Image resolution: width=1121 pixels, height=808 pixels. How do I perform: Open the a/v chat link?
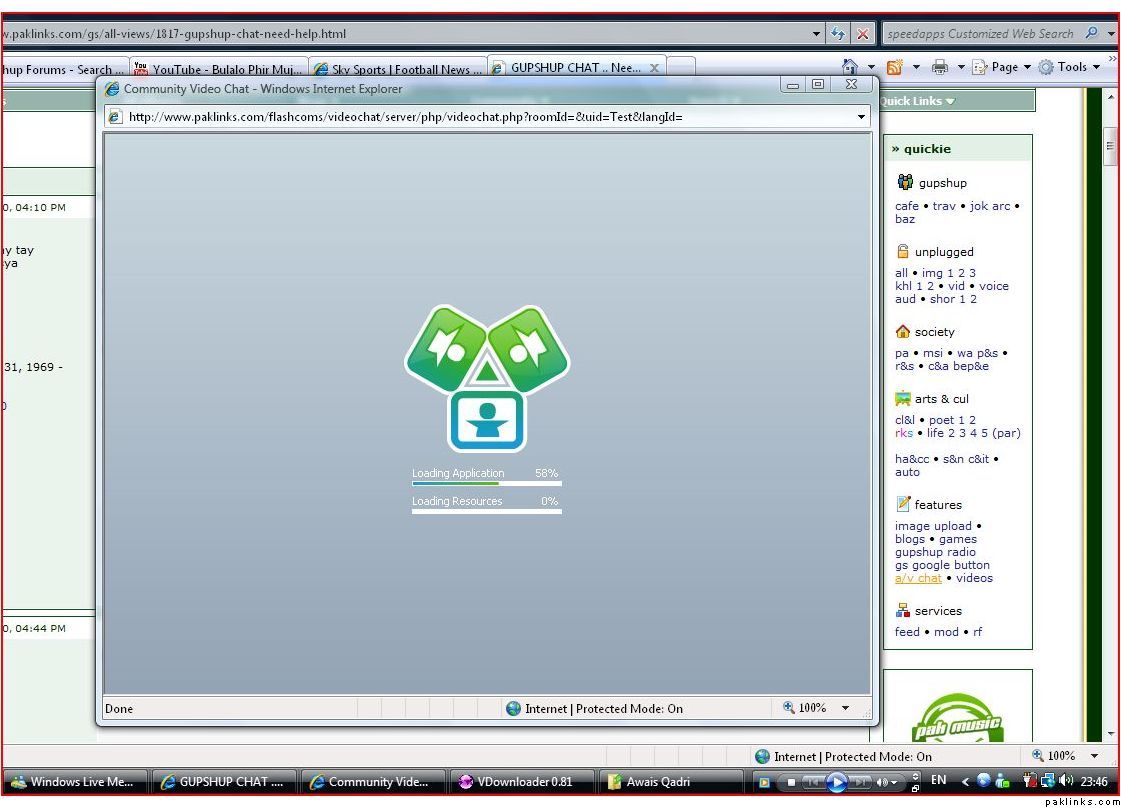[918, 578]
